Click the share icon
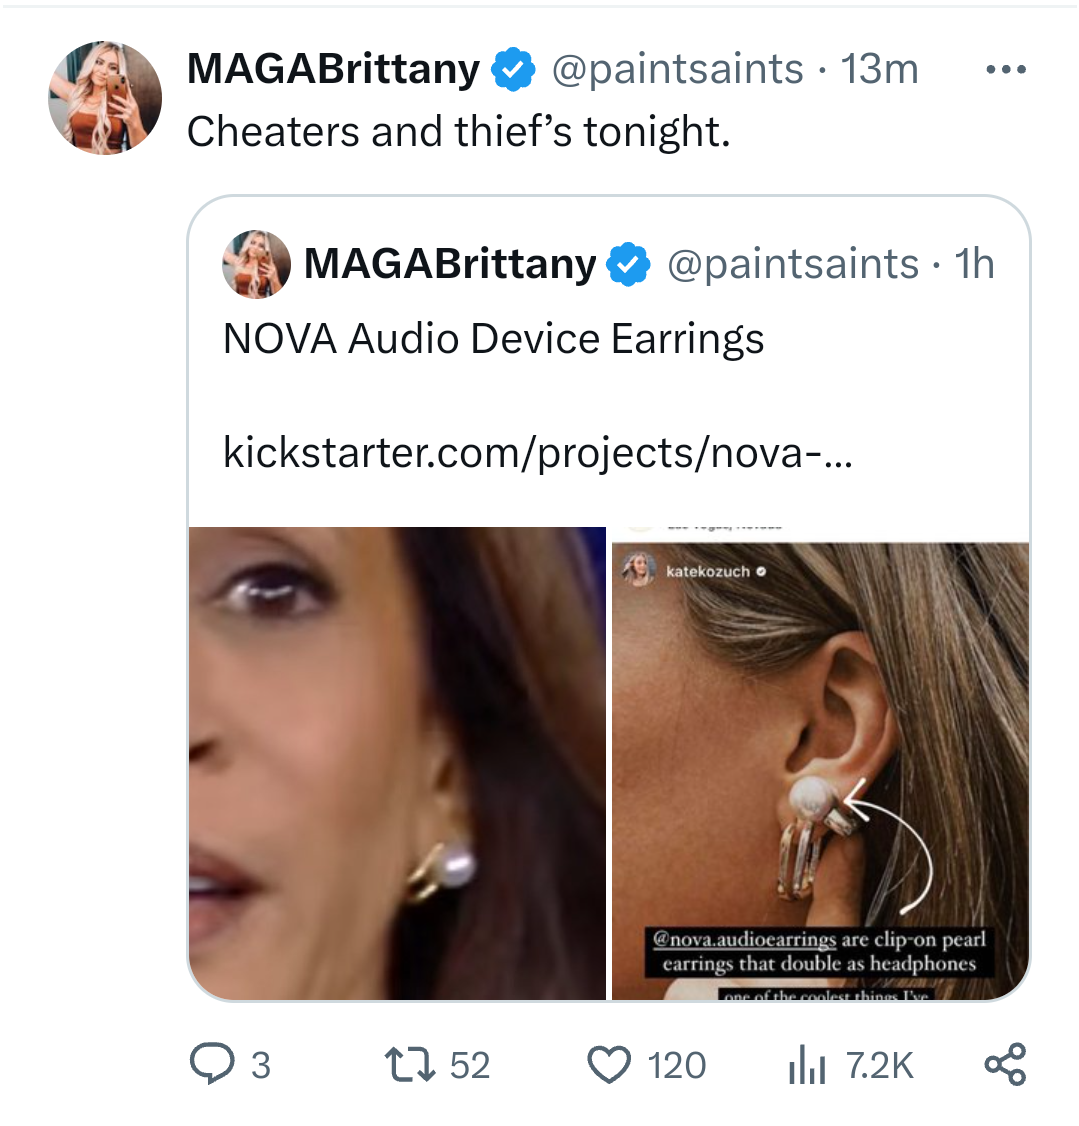 [x=1005, y=1064]
